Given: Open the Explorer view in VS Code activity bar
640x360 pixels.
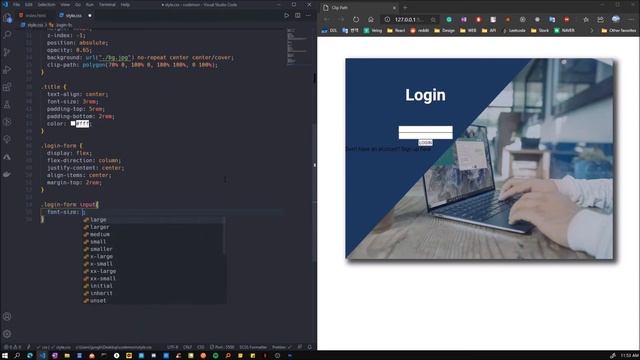Looking at the screenshot, I should click(7, 18).
